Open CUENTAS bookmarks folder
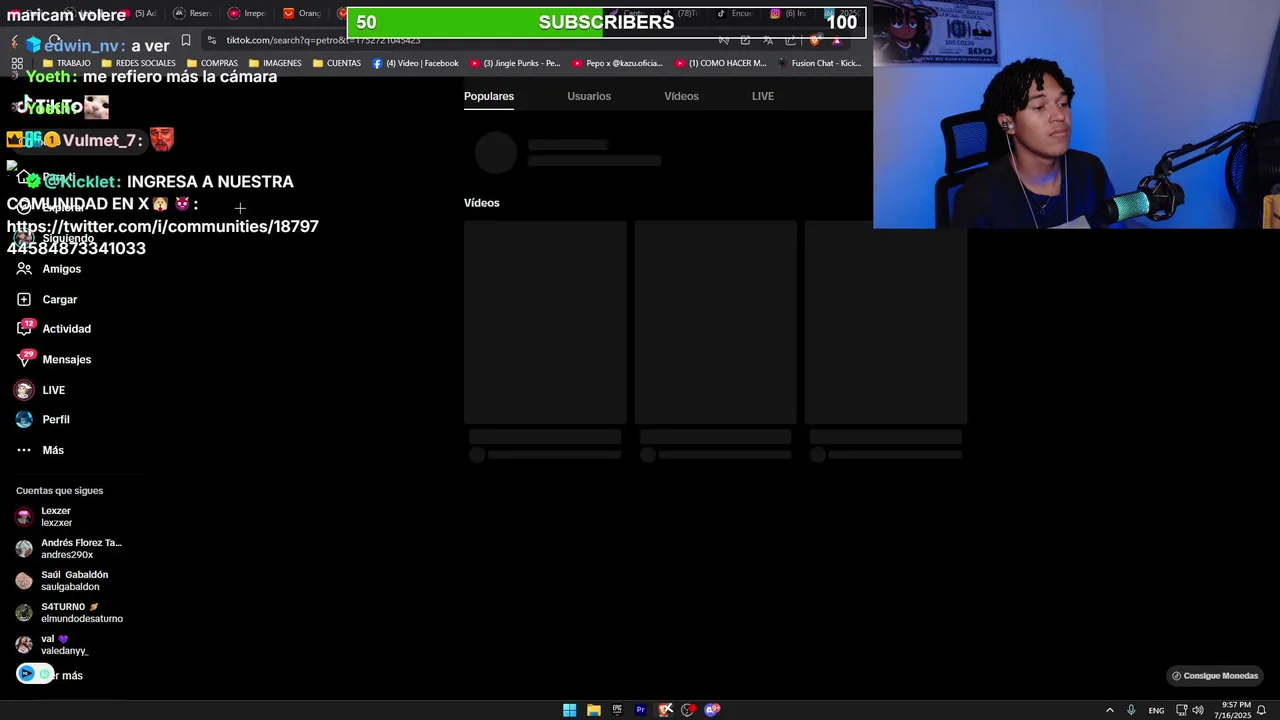Viewport: 1280px width, 720px height. click(337, 63)
